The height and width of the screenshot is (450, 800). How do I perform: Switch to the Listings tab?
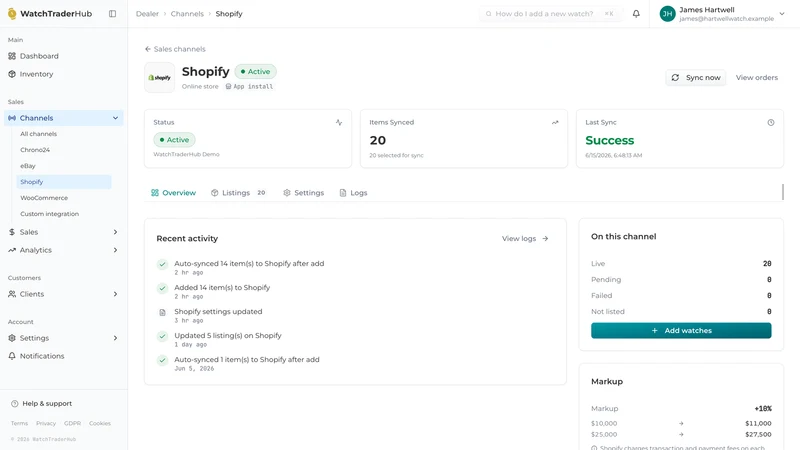pyautogui.click(x=238, y=193)
